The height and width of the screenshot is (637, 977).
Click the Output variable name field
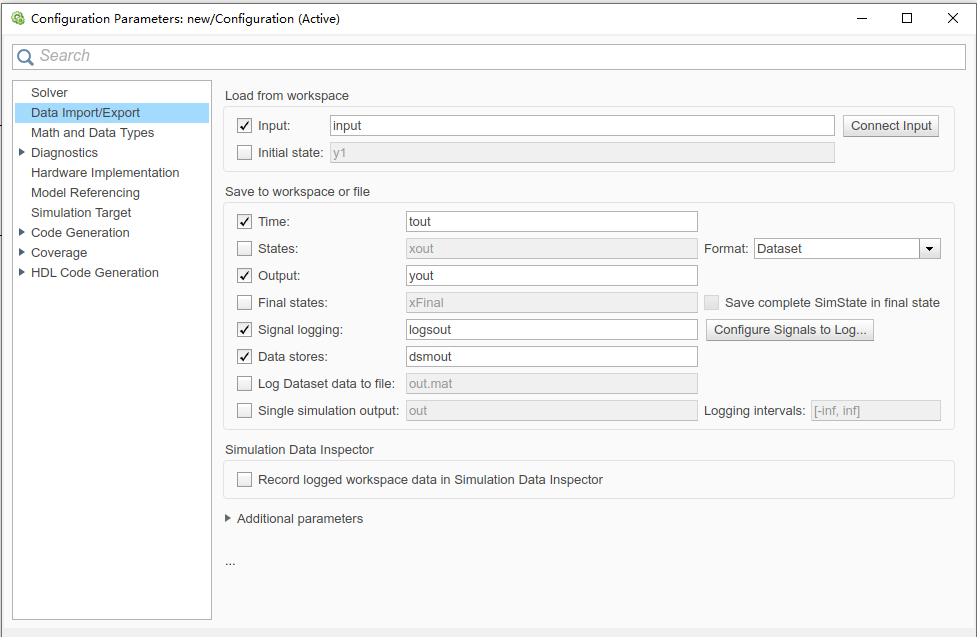tap(551, 276)
